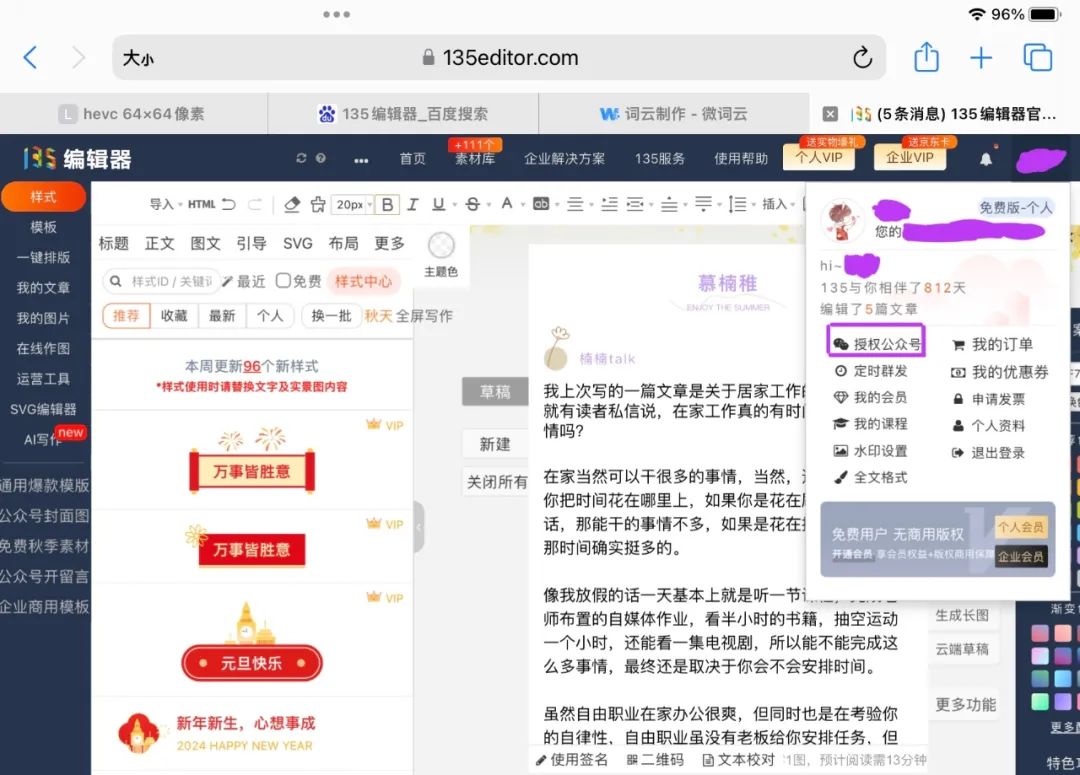Click the notification bell icon
Image resolution: width=1080 pixels, height=775 pixels.
pyautogui.click(x=986, y=159)
